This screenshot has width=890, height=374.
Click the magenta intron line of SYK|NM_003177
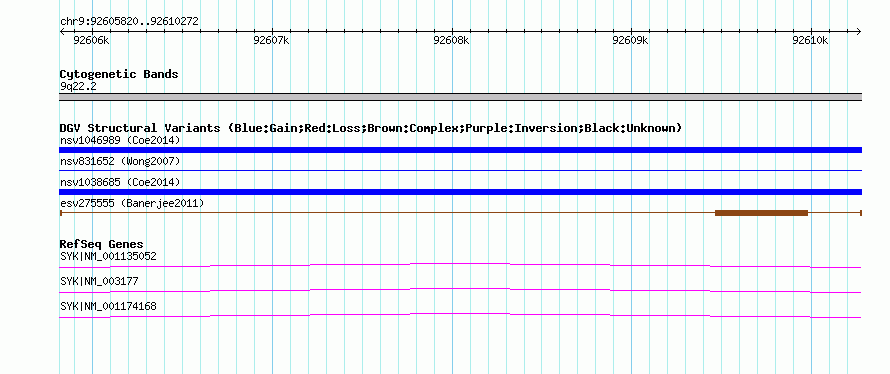click(x=460, y=289)
